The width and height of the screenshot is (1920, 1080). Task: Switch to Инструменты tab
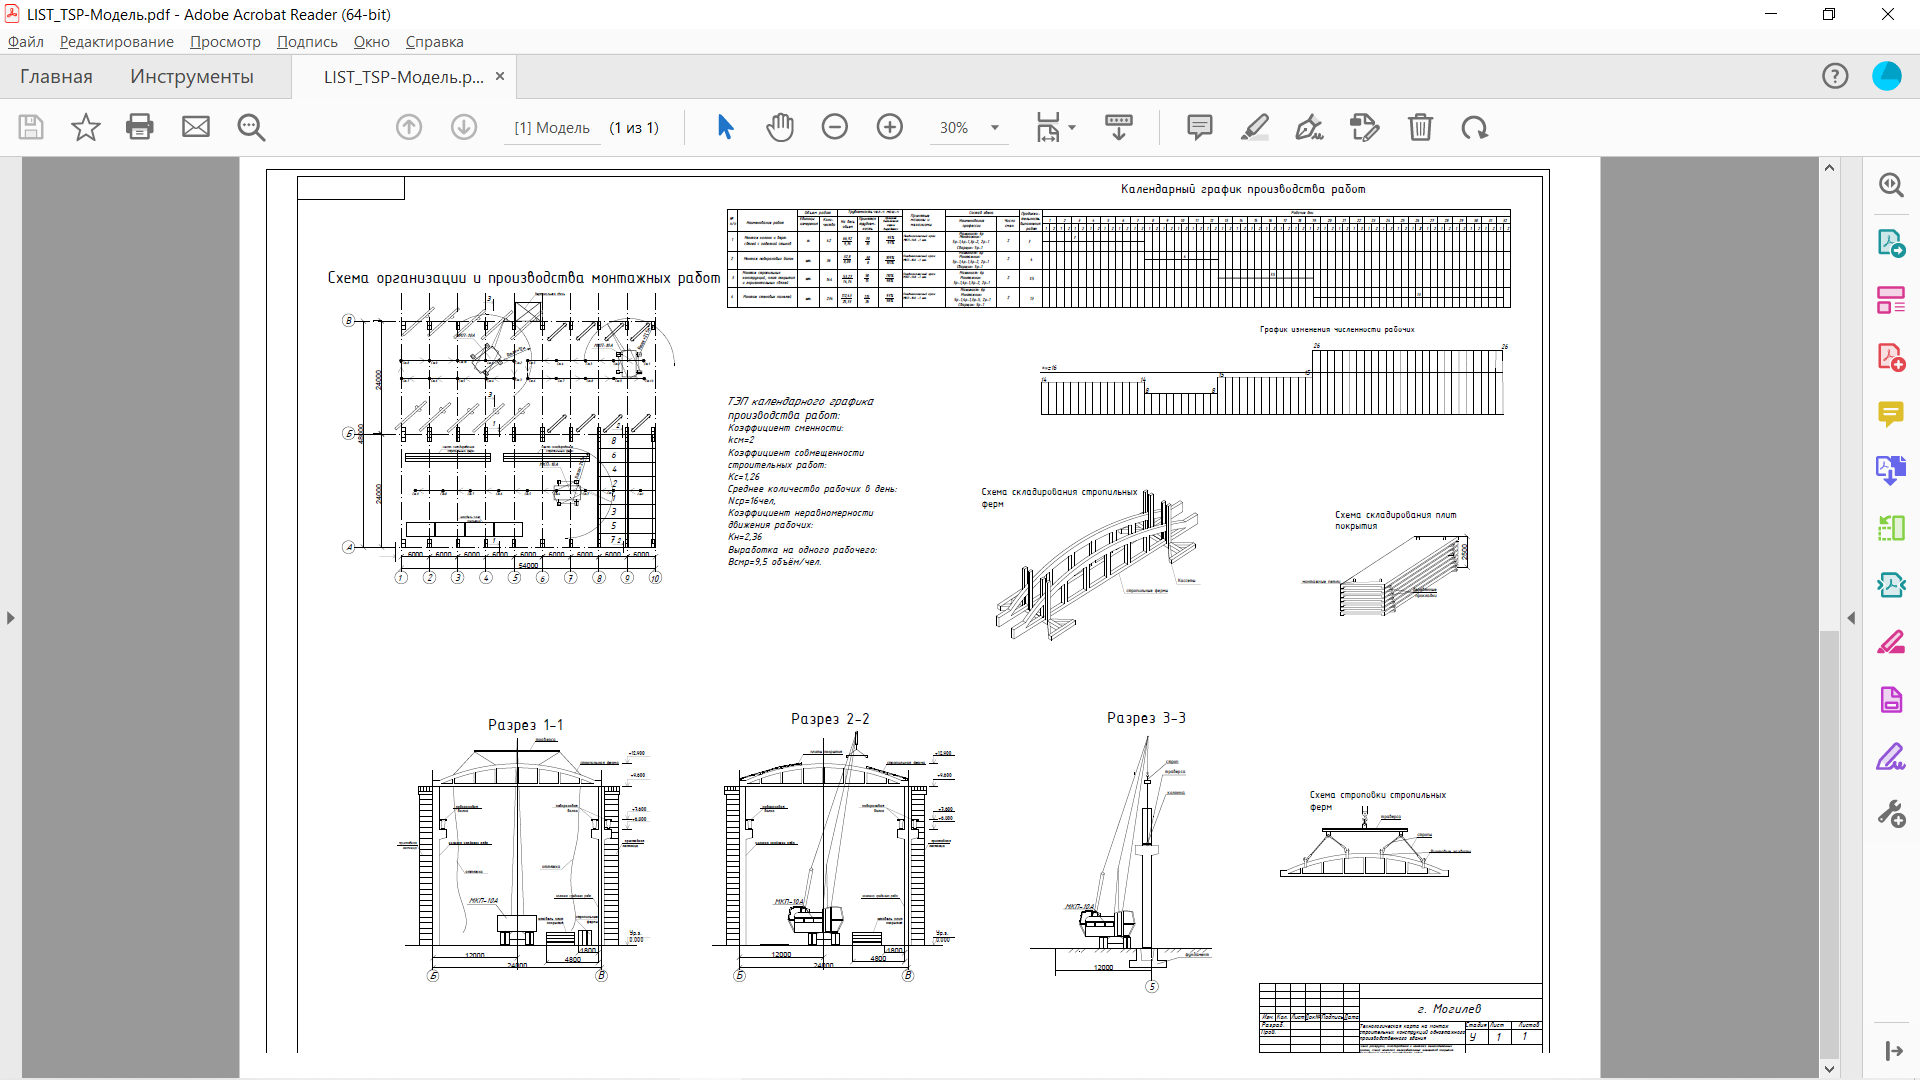pos(192,77)
